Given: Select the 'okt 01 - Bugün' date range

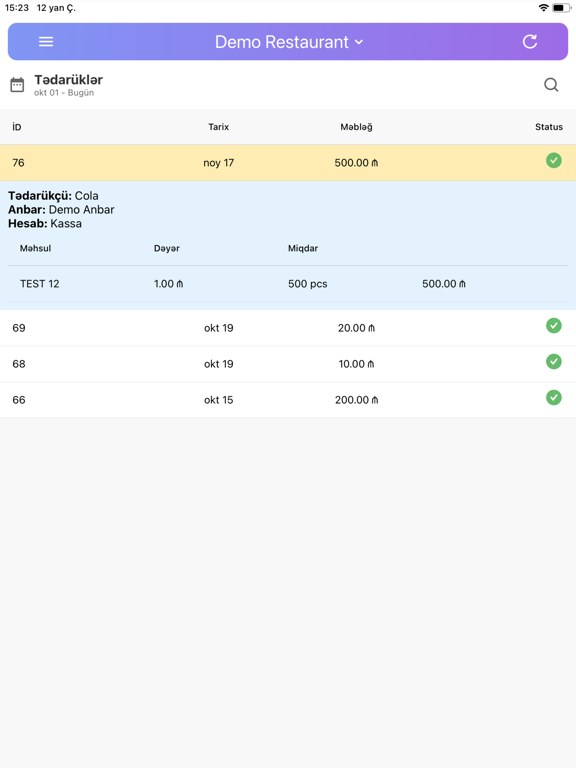Looking at the screenshot, I should [x=64, y=93].
